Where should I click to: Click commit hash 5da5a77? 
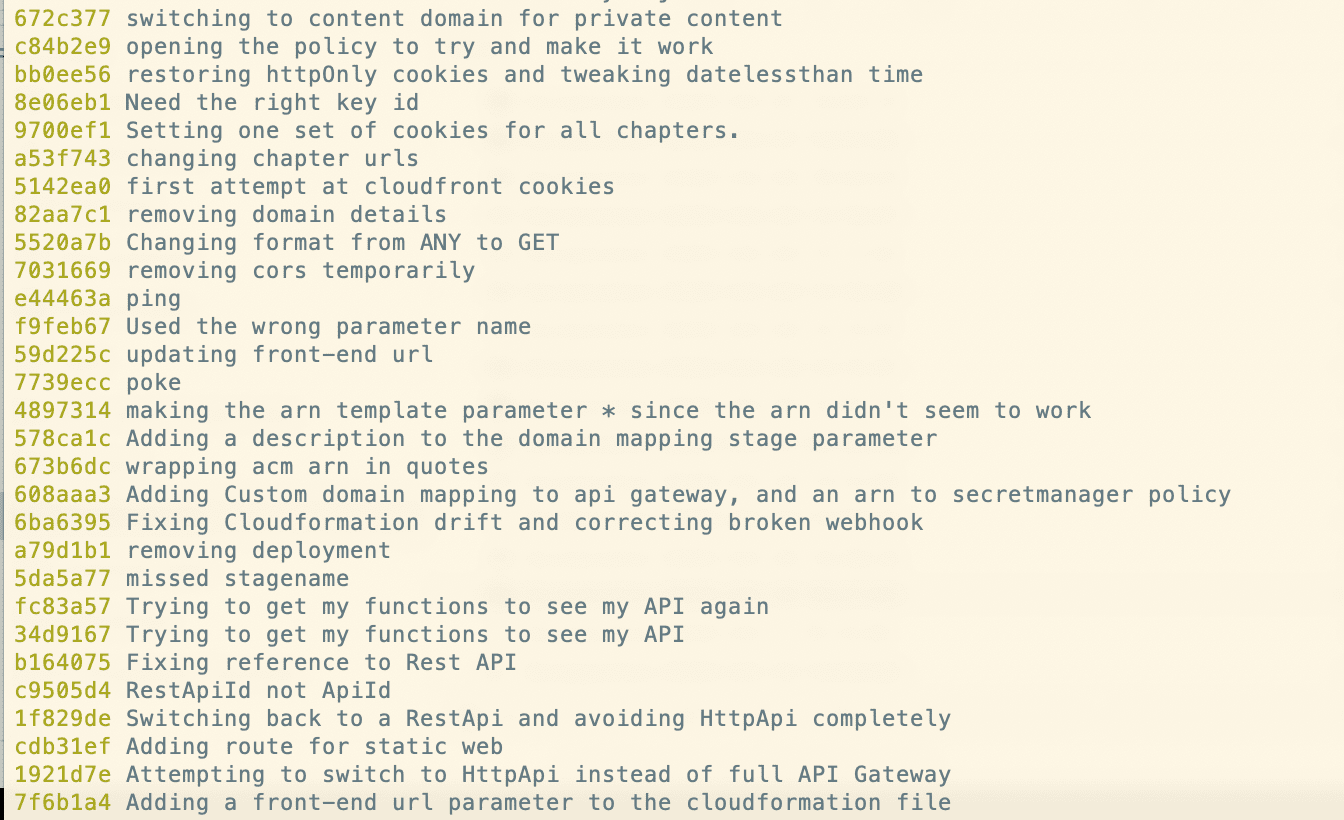point(62,579)
